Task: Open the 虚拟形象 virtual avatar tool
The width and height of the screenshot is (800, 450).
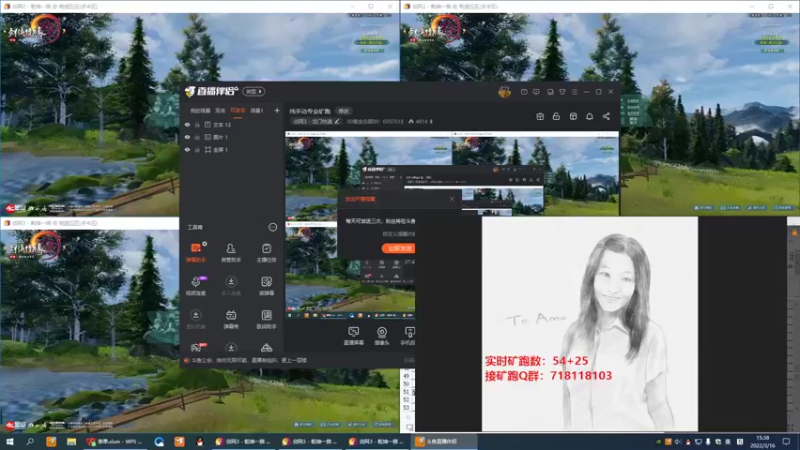Action: (x=196, y=319)
